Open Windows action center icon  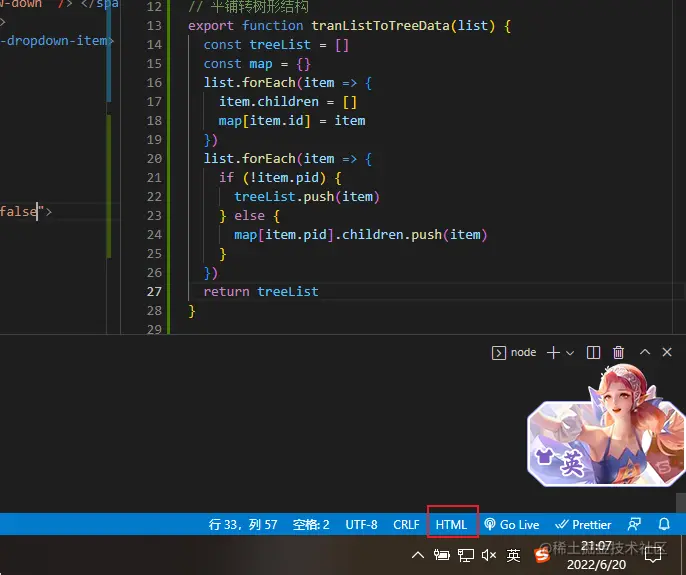[x=653, y=556]
